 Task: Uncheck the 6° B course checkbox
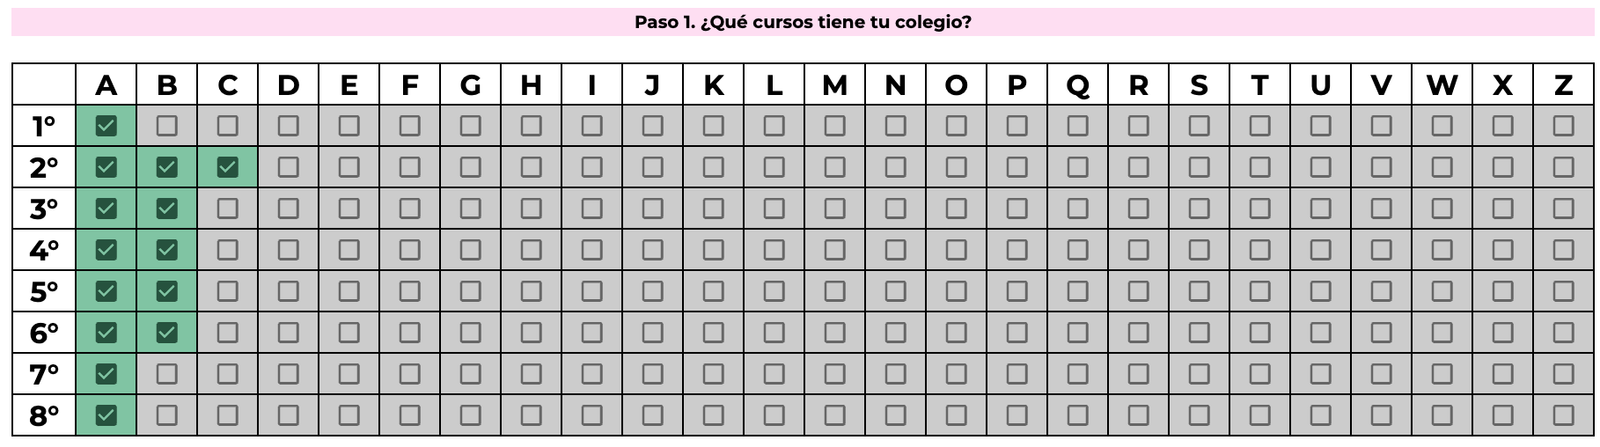(x=167, y=332)
